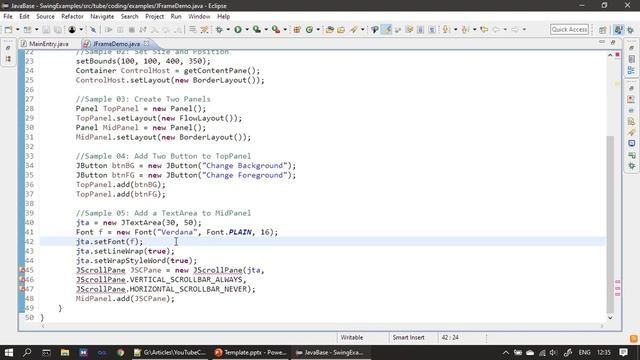The image size is (640, 360).
Task: Click the Search flashlight toolbar icon
Action: pos(353,29)
